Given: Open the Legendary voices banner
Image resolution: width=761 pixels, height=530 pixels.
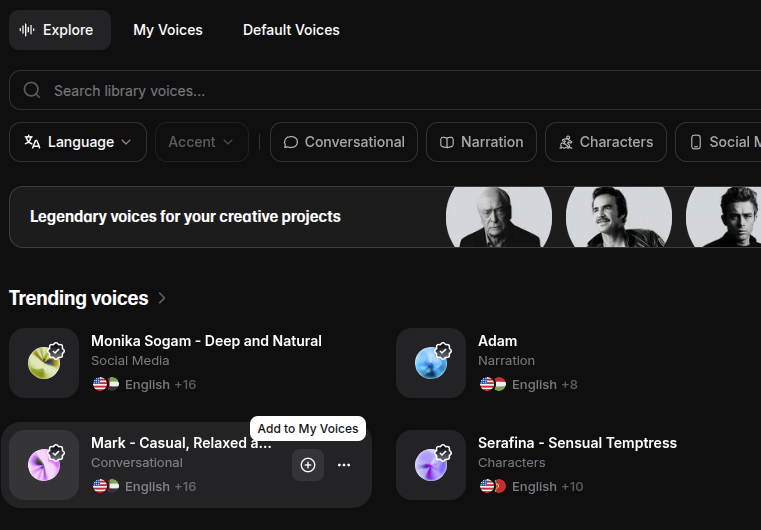Looking at the screenshot, I should [x=185, y=216].
